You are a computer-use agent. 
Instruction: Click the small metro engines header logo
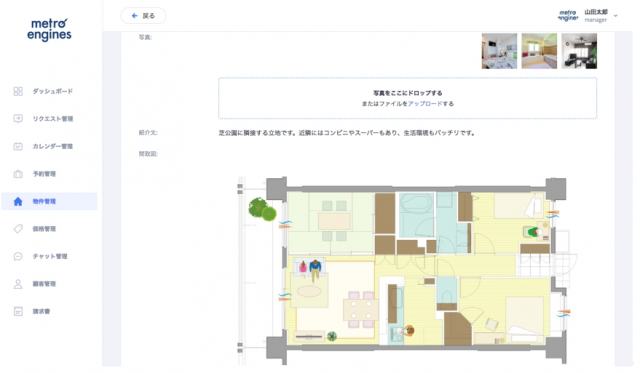click(568, 16)
